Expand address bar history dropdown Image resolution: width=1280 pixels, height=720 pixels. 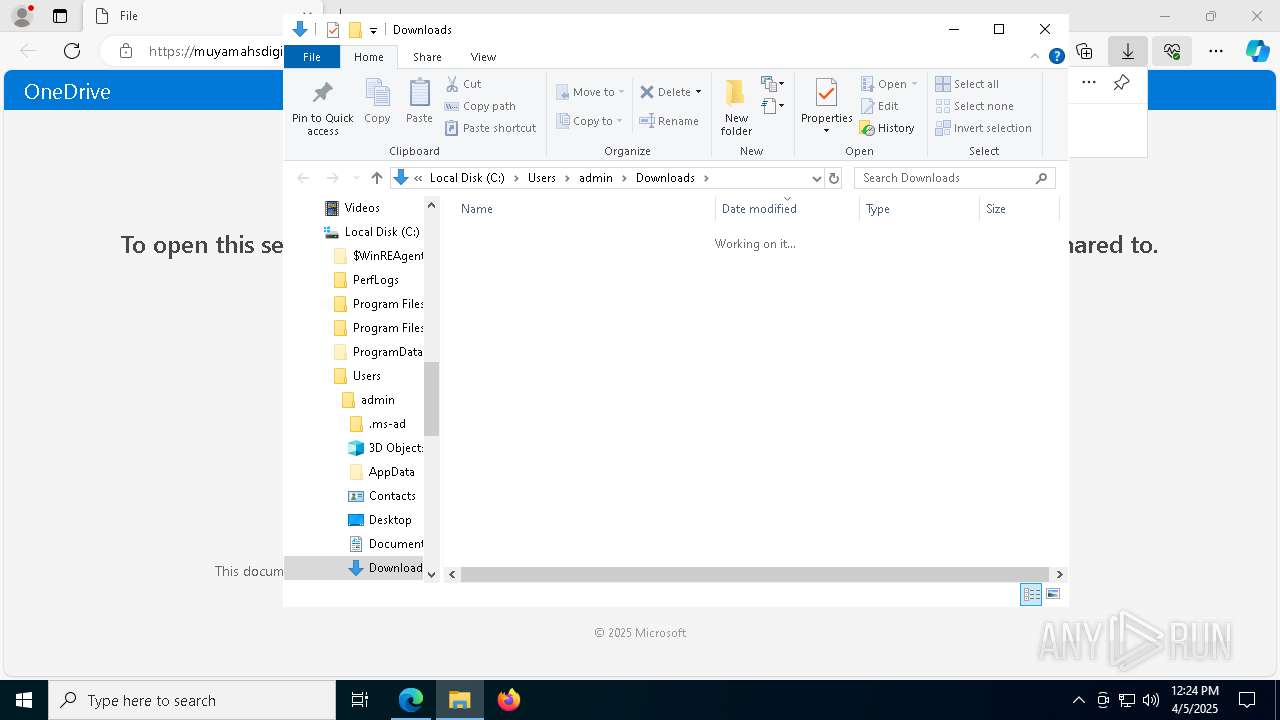(x=816, y=178)
